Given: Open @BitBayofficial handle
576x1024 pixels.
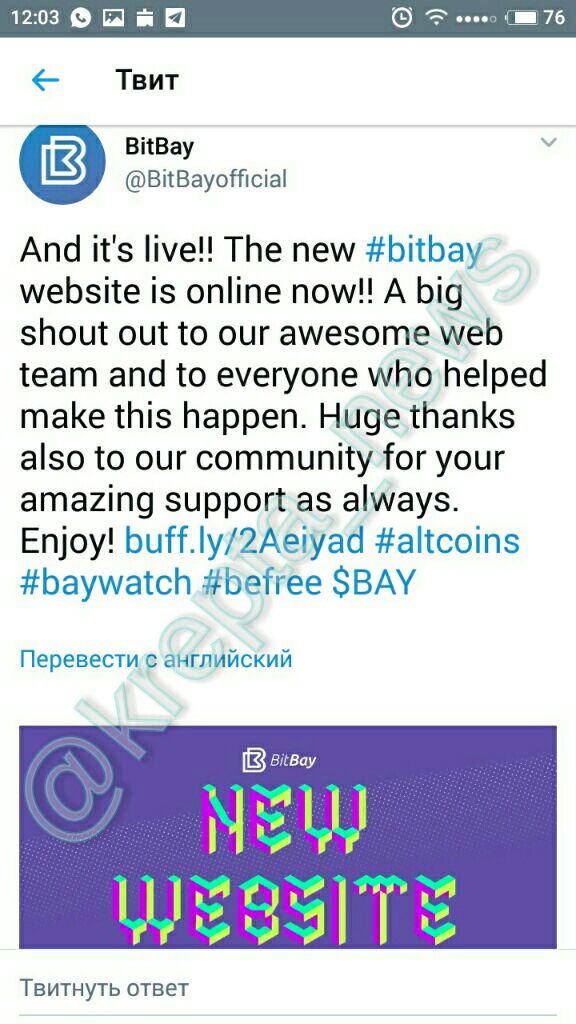Looking at the screenshot, I should (206, 179).
